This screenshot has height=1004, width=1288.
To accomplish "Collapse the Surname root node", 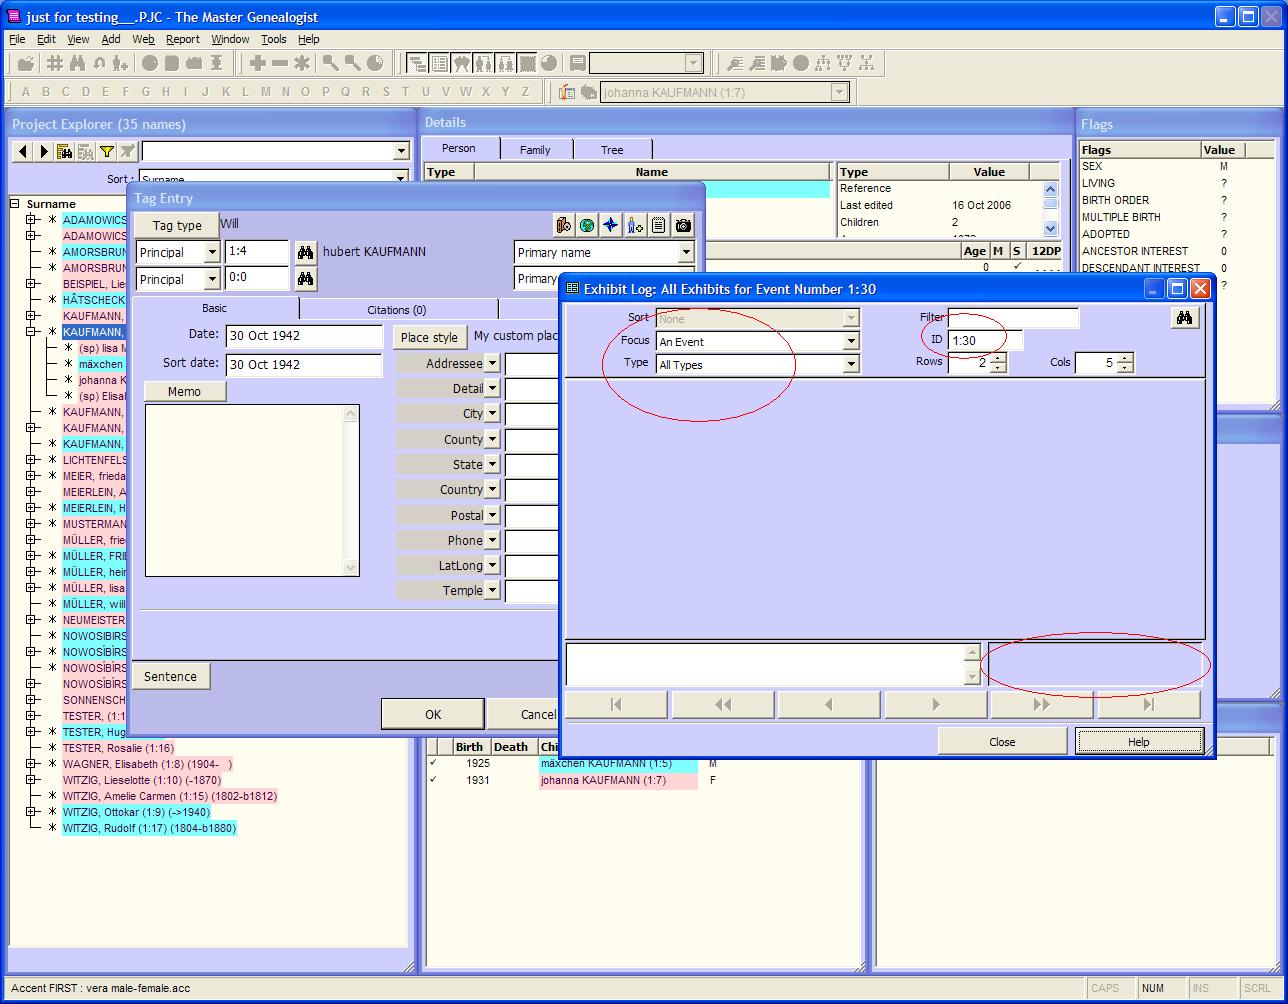I will (15, 203).
